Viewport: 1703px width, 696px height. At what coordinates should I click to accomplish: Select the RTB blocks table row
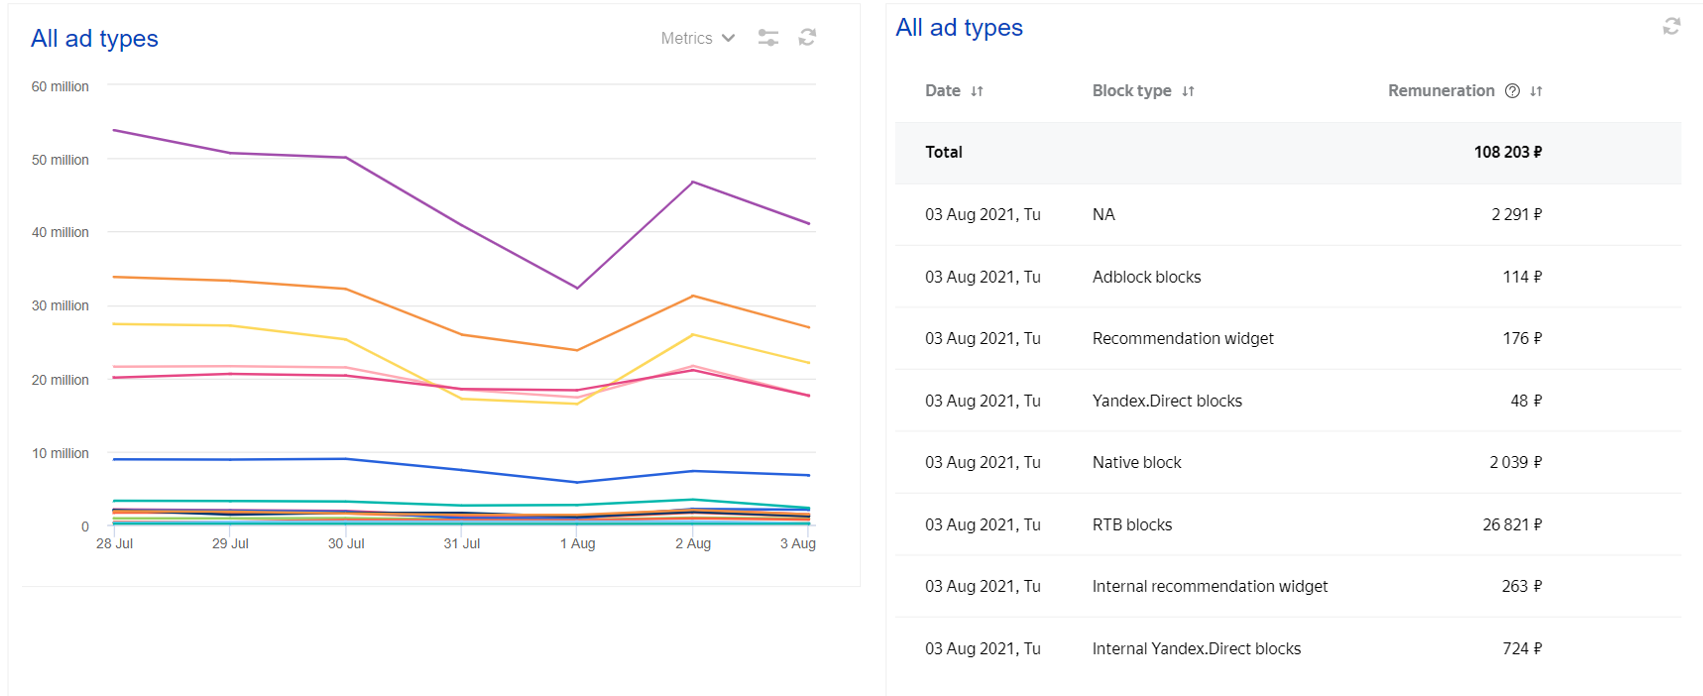coord(1132,525)
